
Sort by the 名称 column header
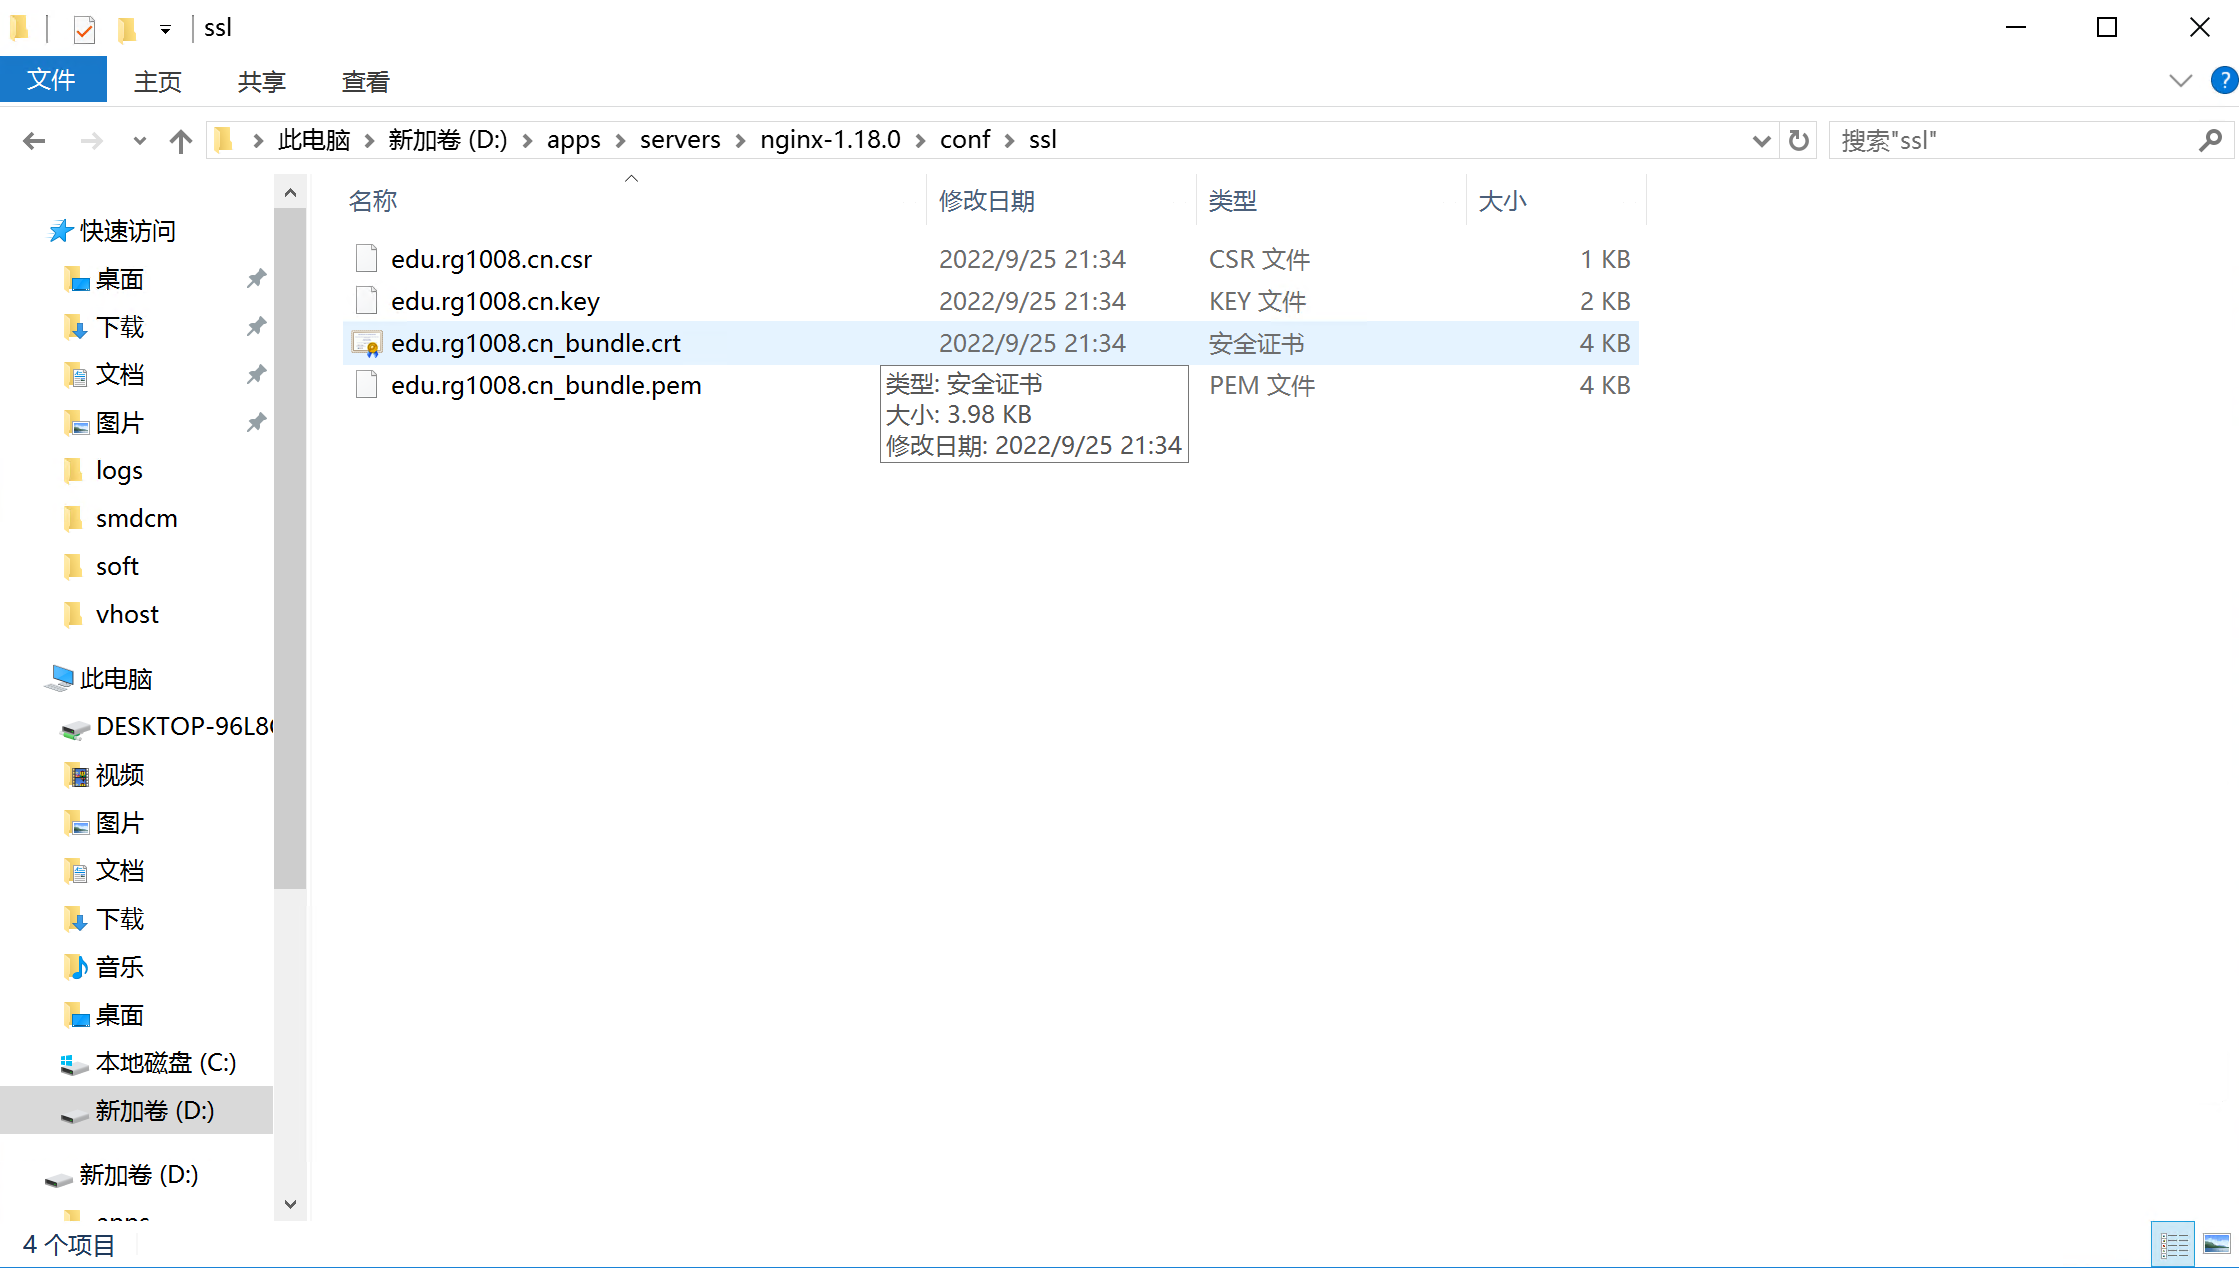coord(634,201)
